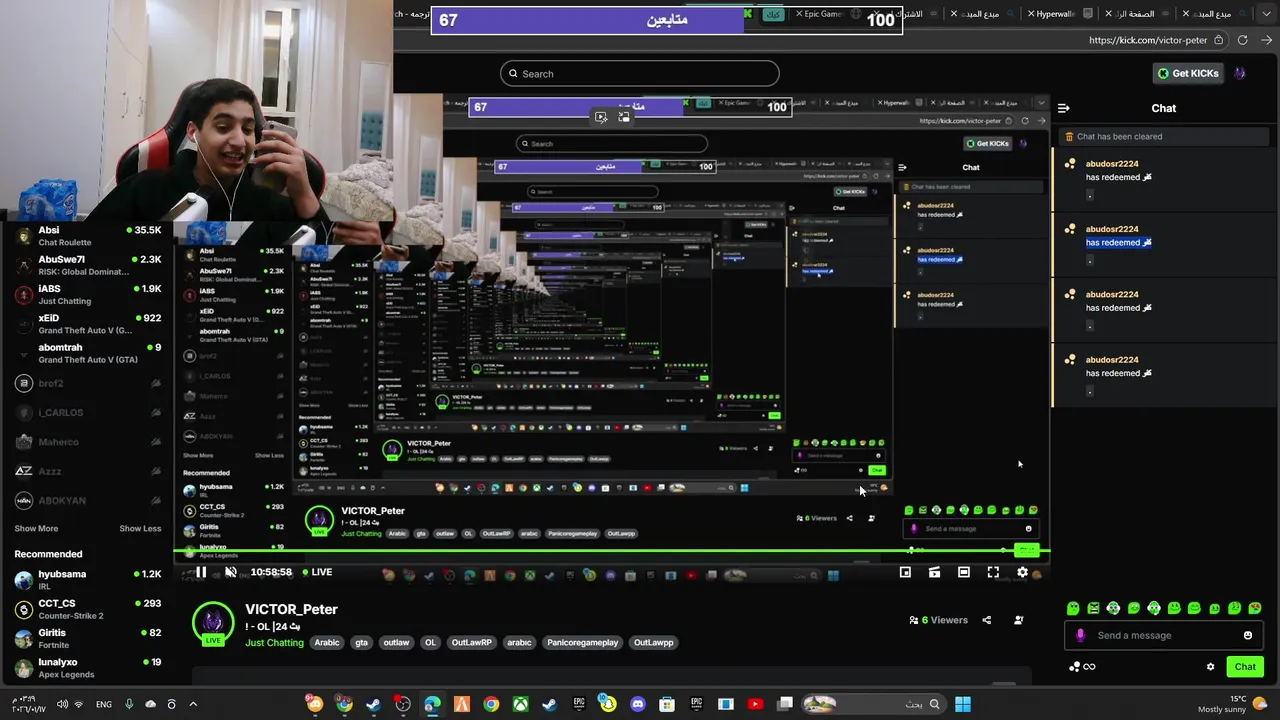This screenshot has height=720, width=1280.
Task: Open the emoji picker in message box
Action: click(x=1247, y=635)
